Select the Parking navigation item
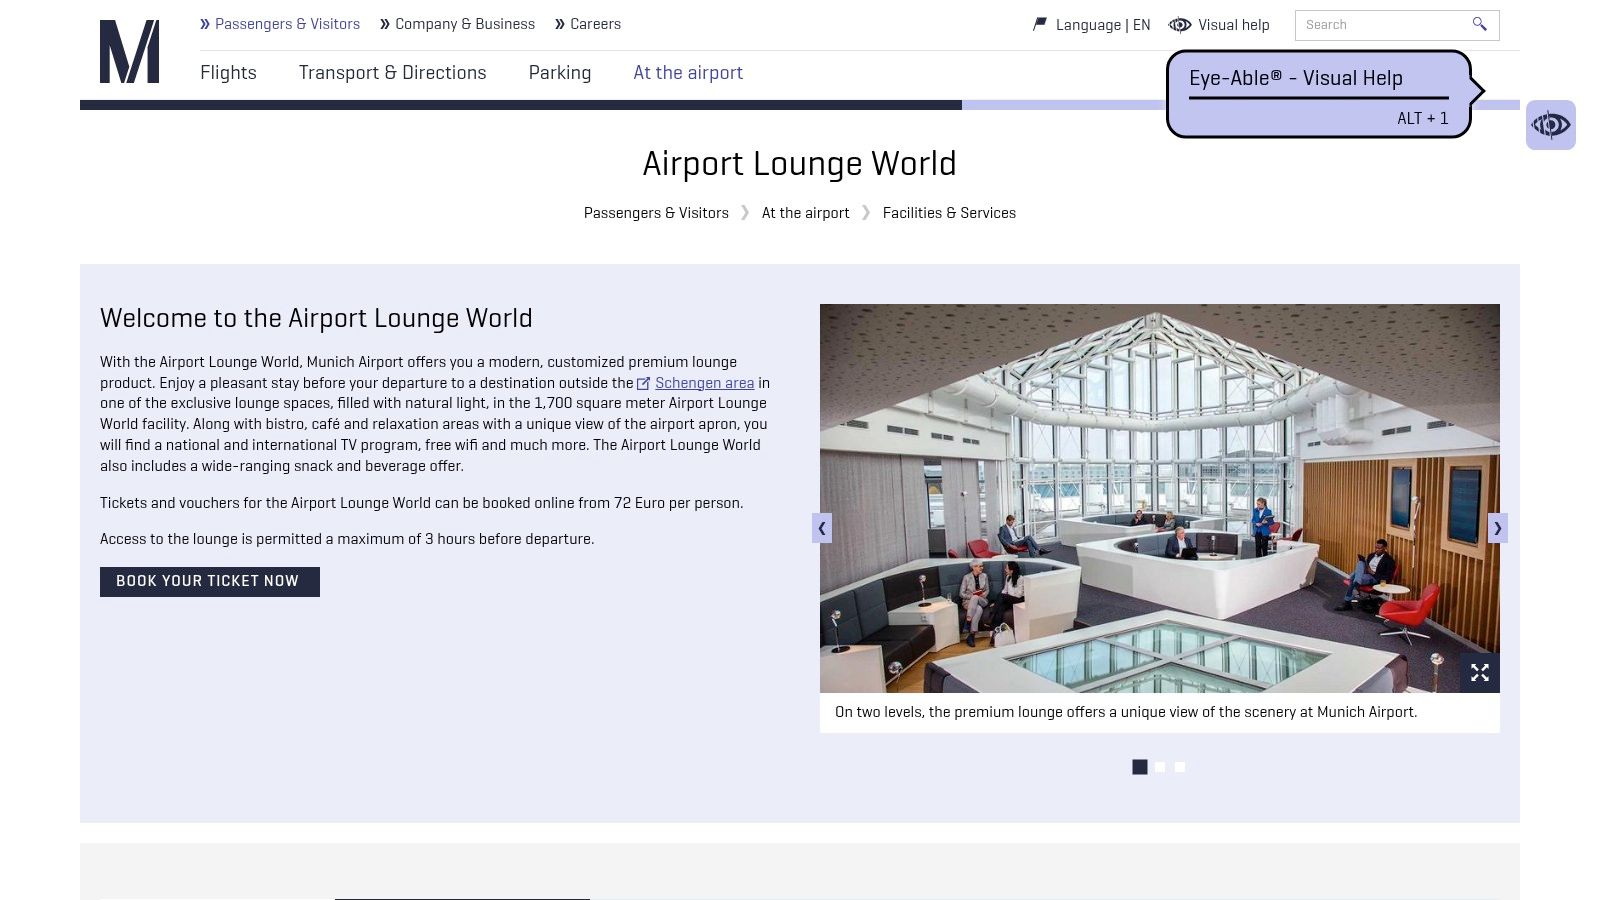 (560, 72)
